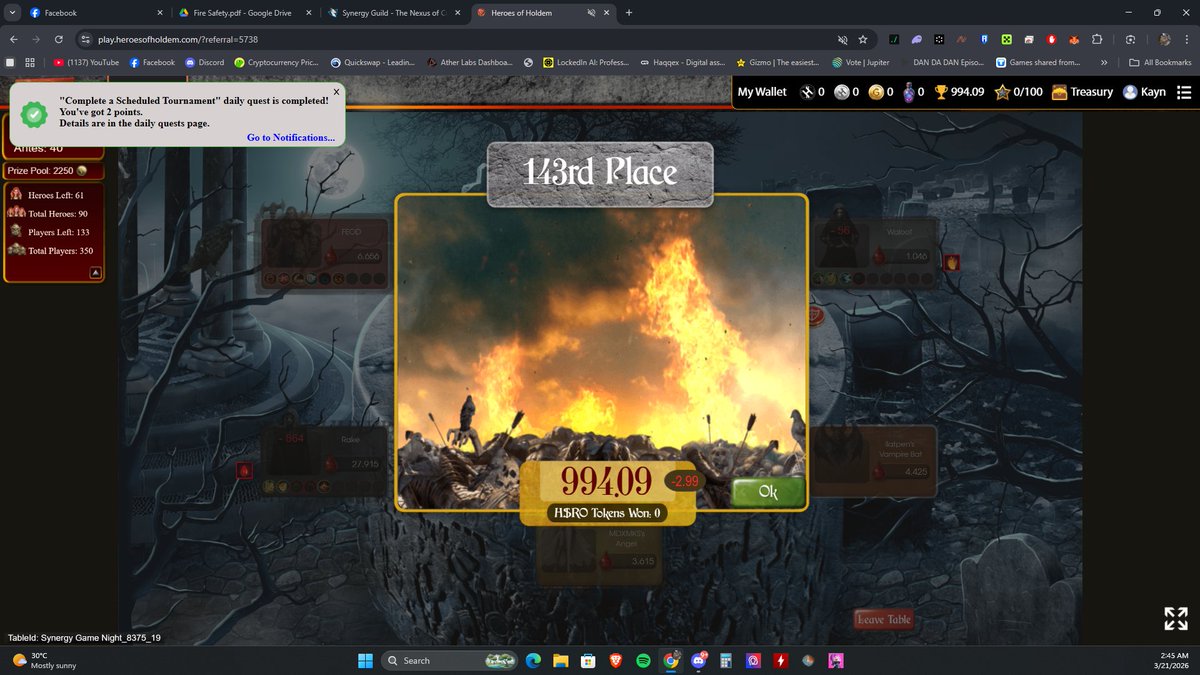Screen dimensions: 1200x675
Task: Open Cryptocurrency Prices bookmark
Action: (276, 62)
